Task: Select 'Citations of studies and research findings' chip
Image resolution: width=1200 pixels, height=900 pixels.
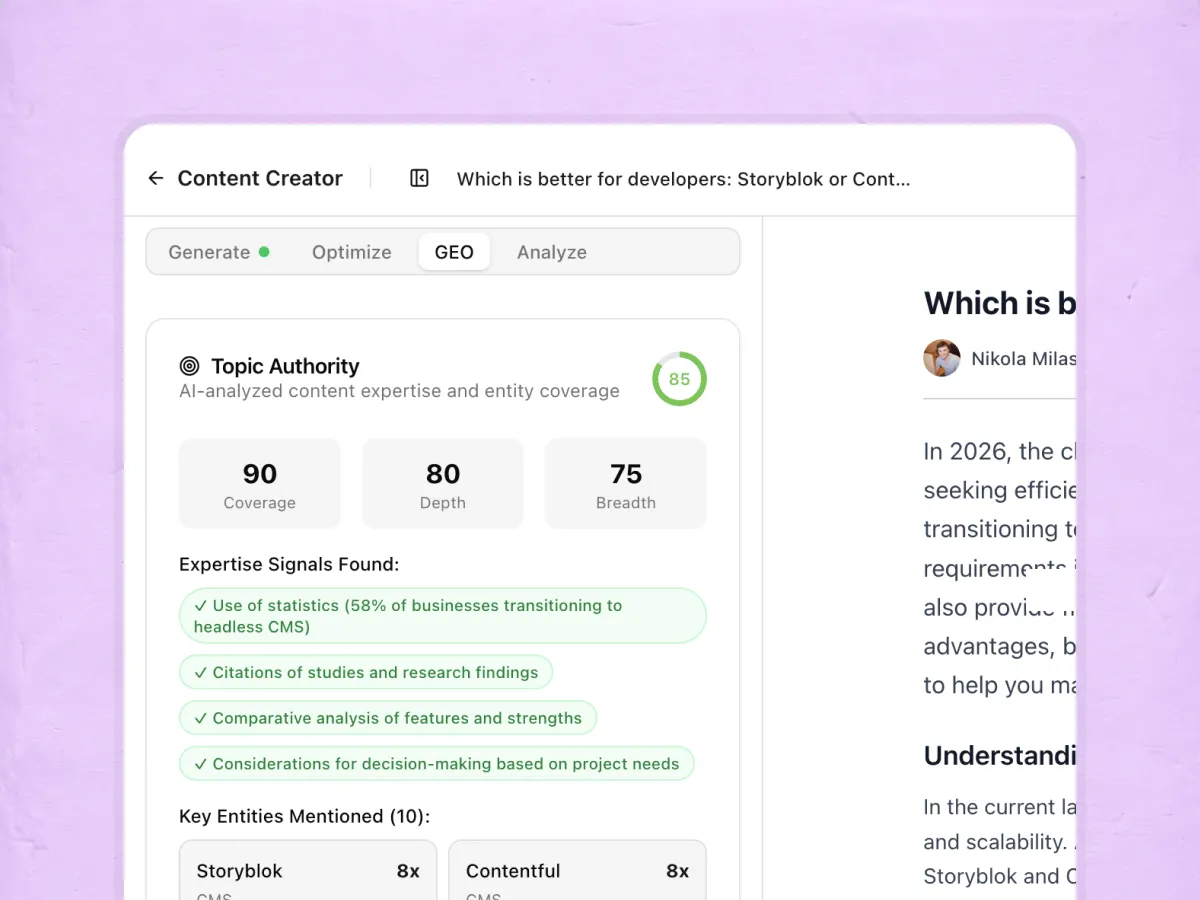Action: coord(366,673)
